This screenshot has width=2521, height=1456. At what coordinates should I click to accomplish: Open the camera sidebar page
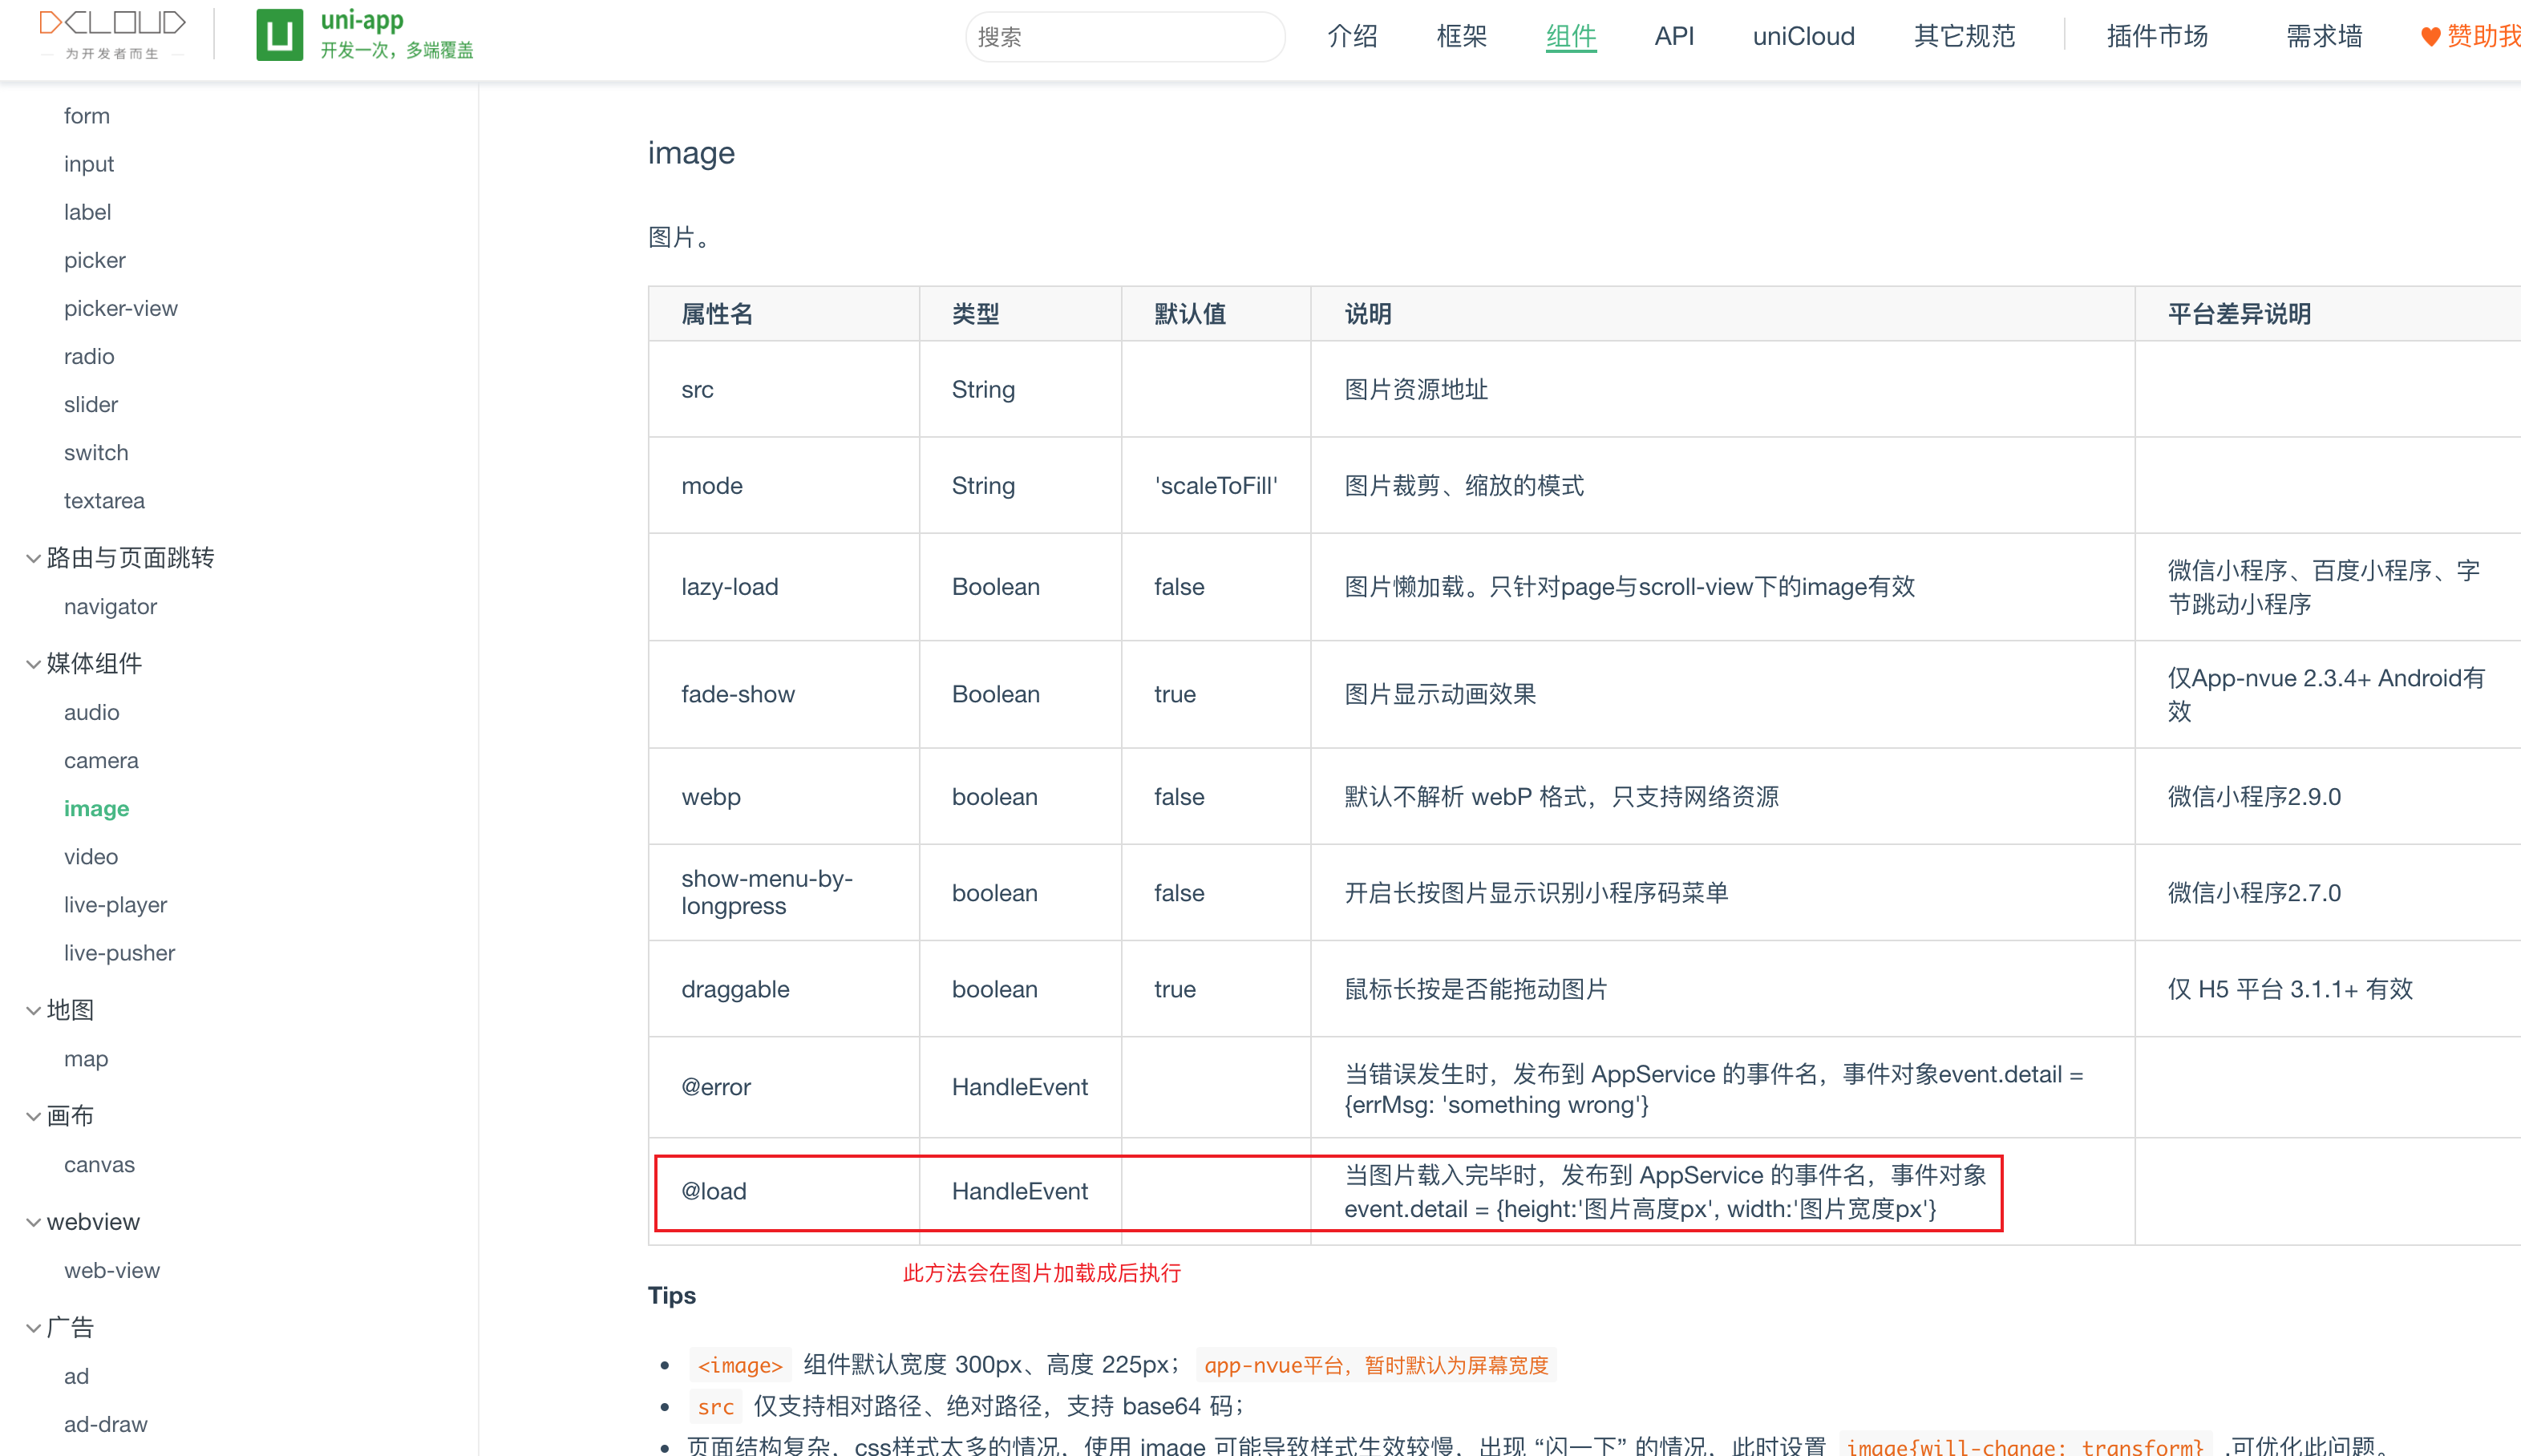point(101,760)
